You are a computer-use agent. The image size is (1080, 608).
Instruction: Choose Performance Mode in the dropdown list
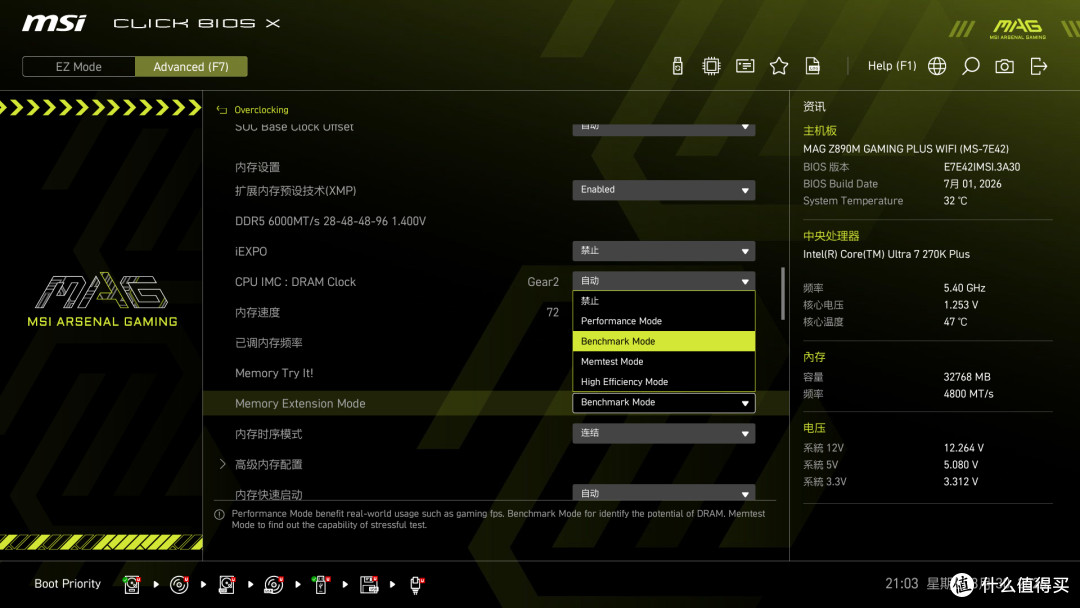(x=663, y=321)
